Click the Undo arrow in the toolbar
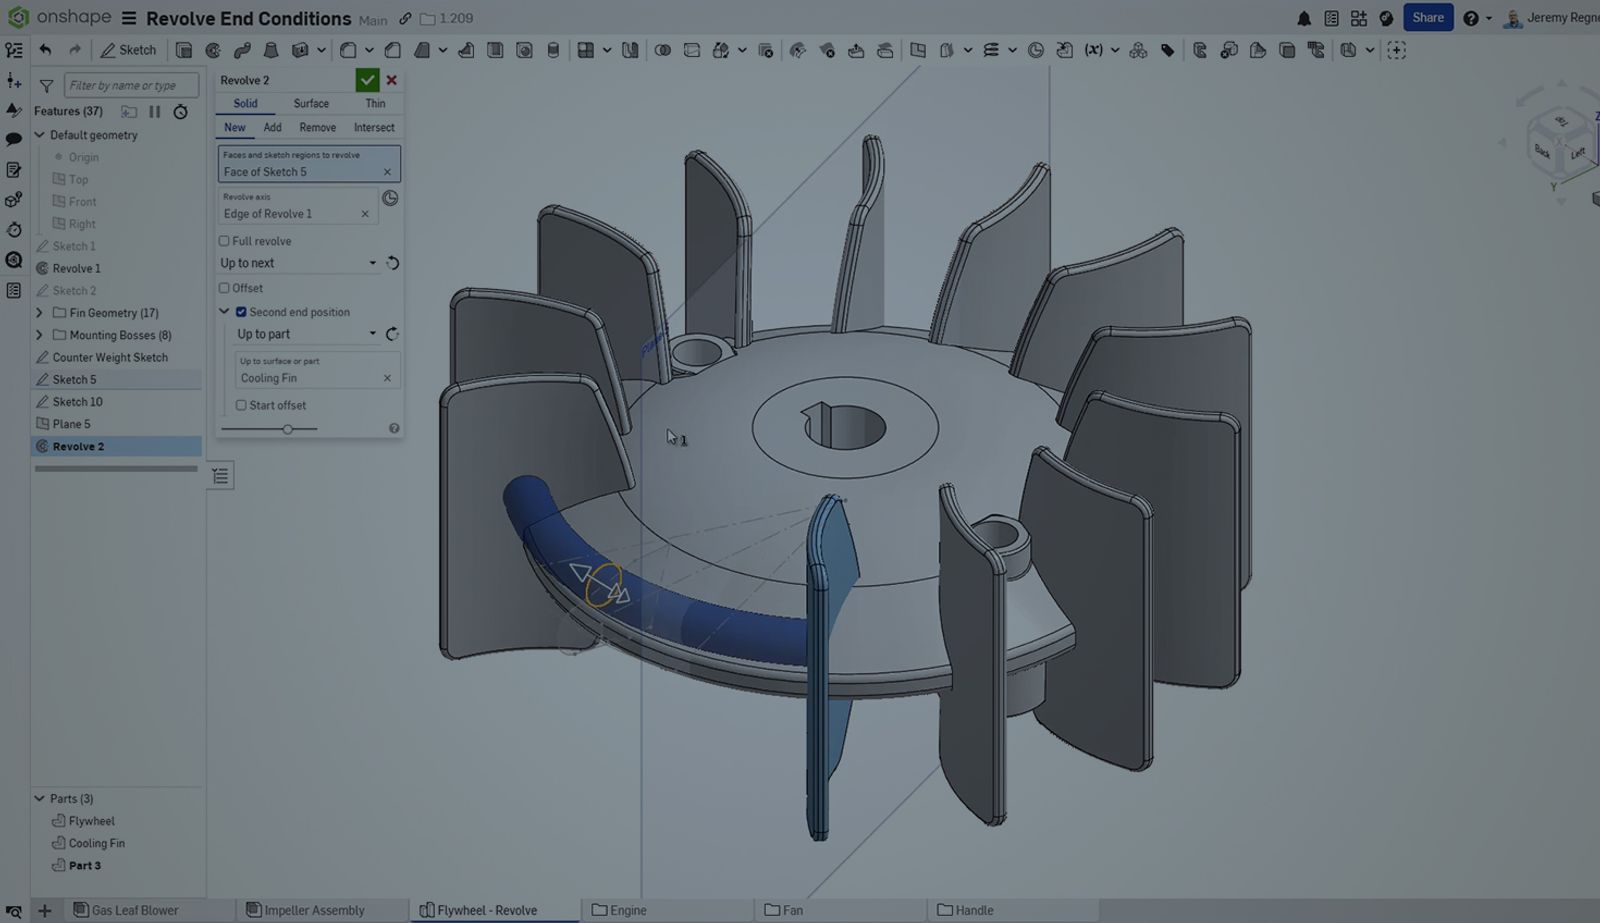The height and width of the screenshot is (923, 1600). pyautogui.click(x=46, y=49)
